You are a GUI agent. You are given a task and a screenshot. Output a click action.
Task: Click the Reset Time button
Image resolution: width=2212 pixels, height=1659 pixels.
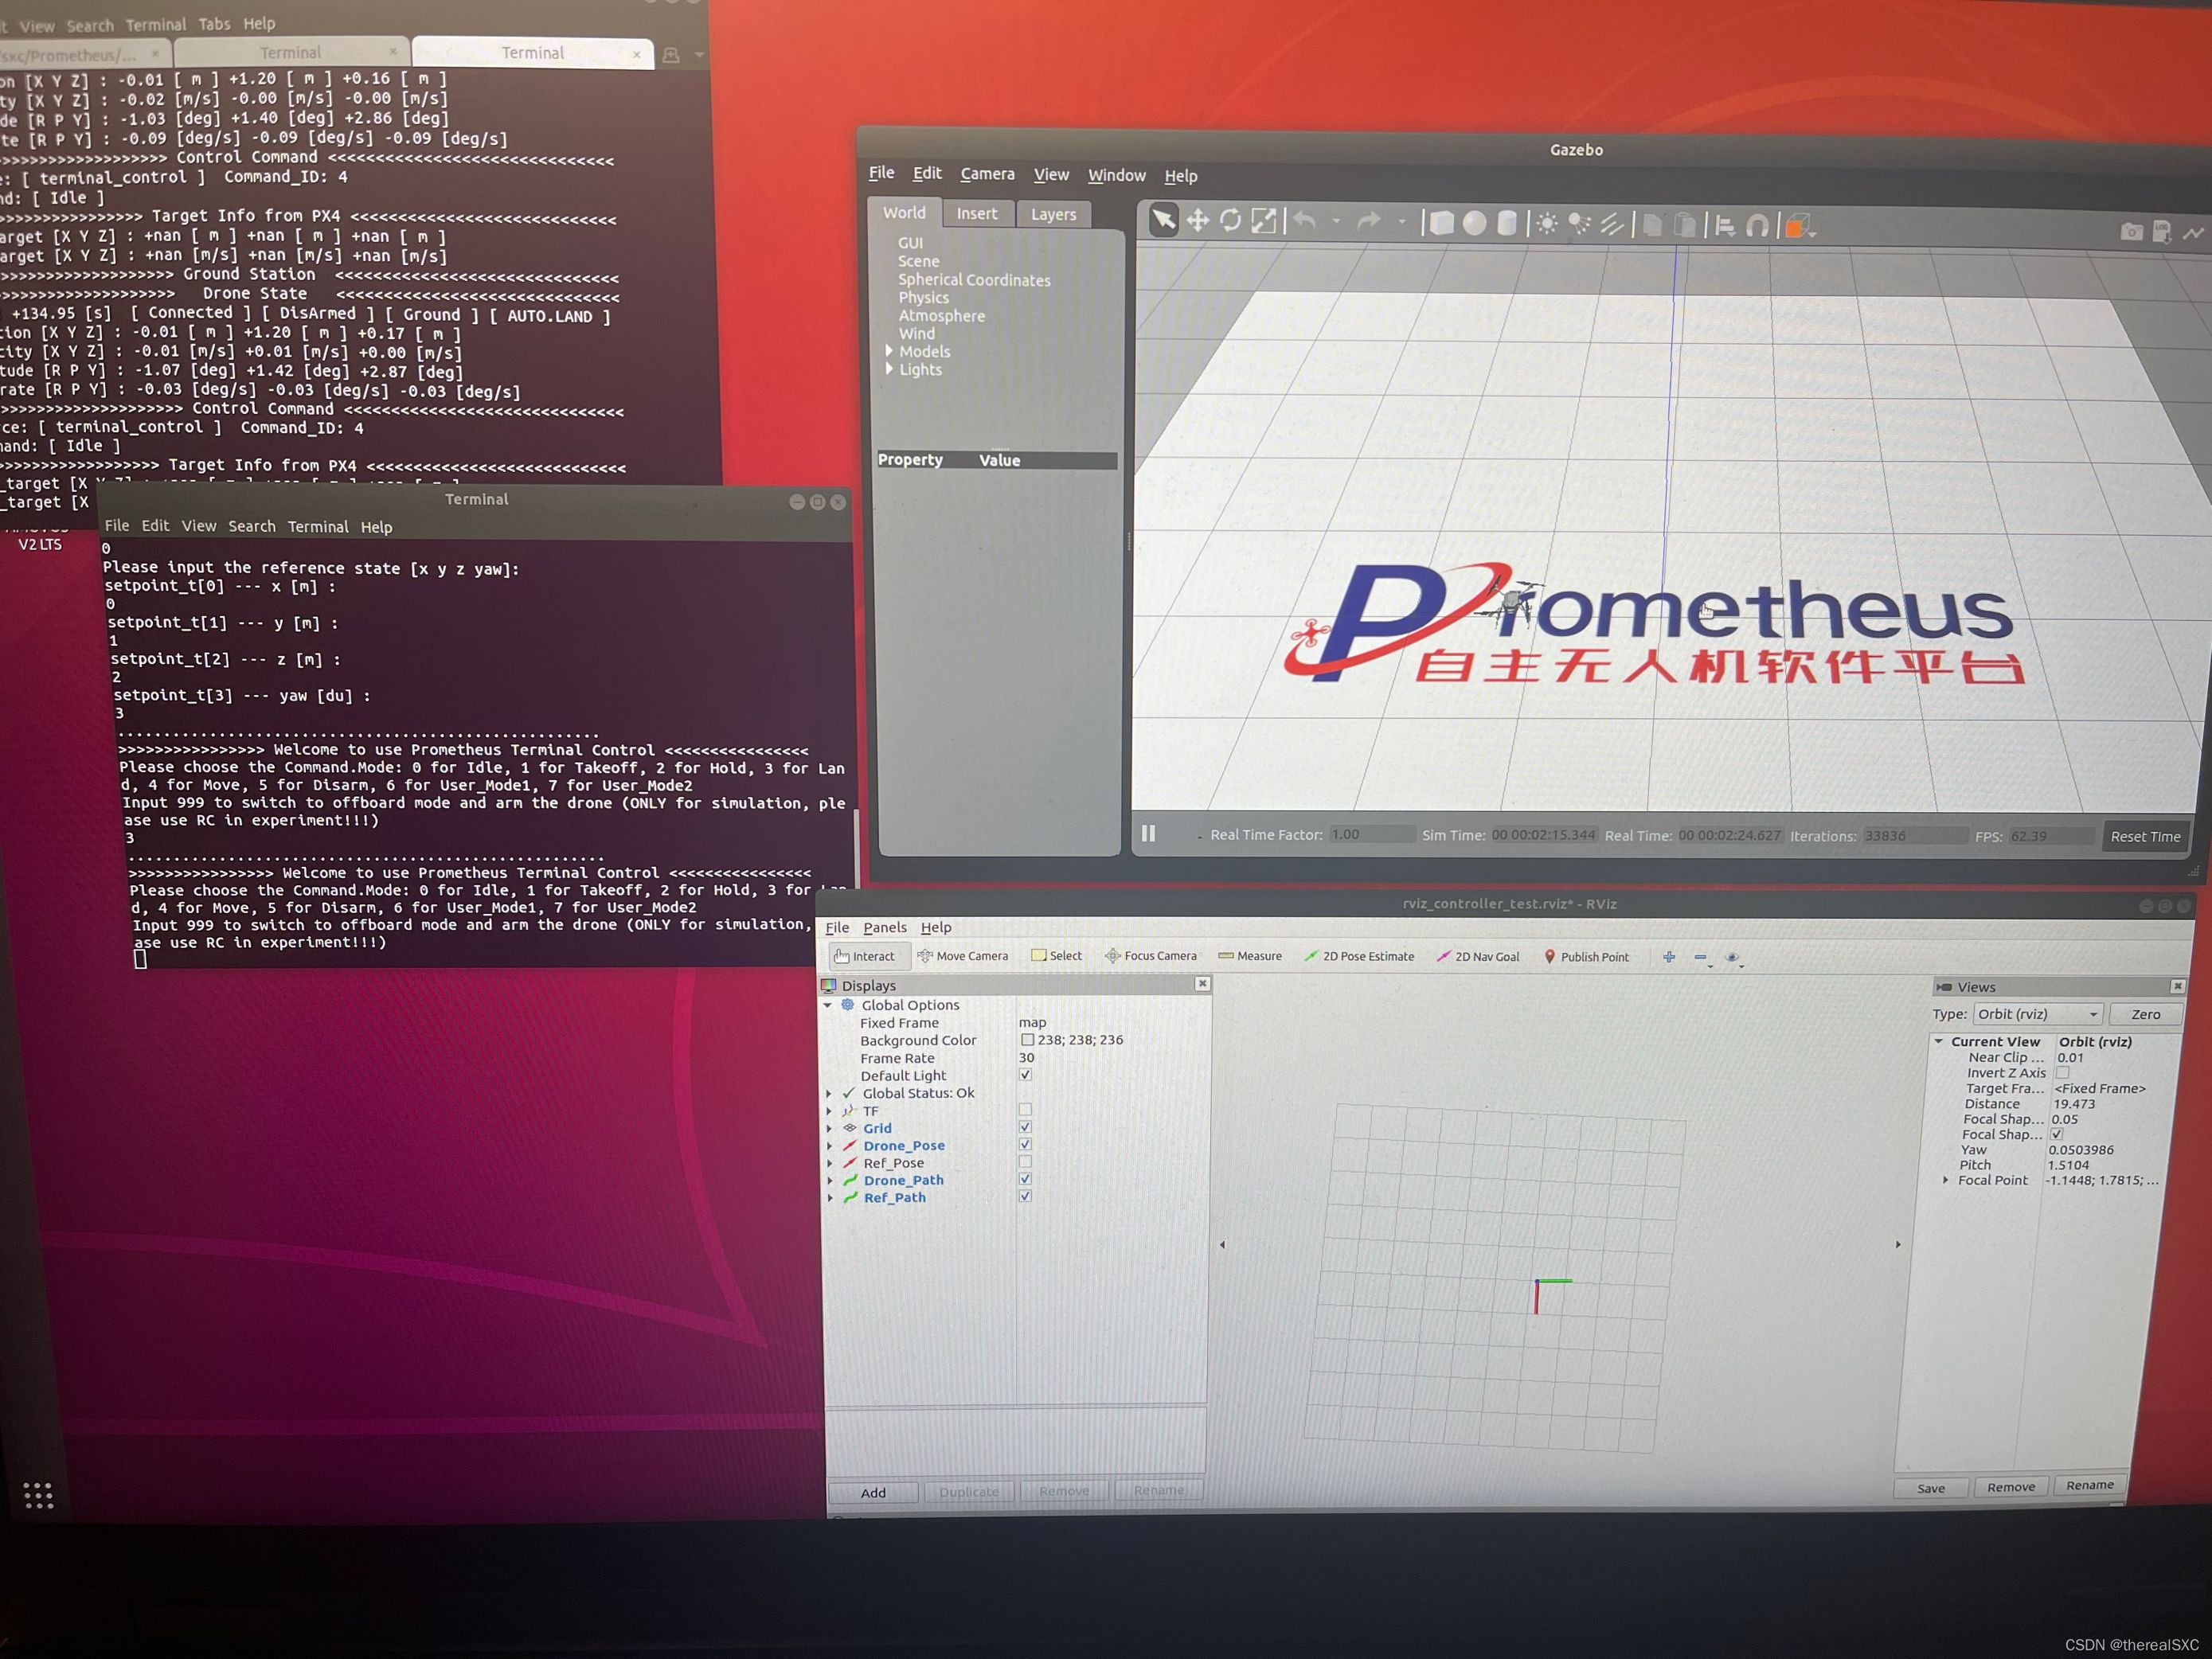tap(2144, 837)
